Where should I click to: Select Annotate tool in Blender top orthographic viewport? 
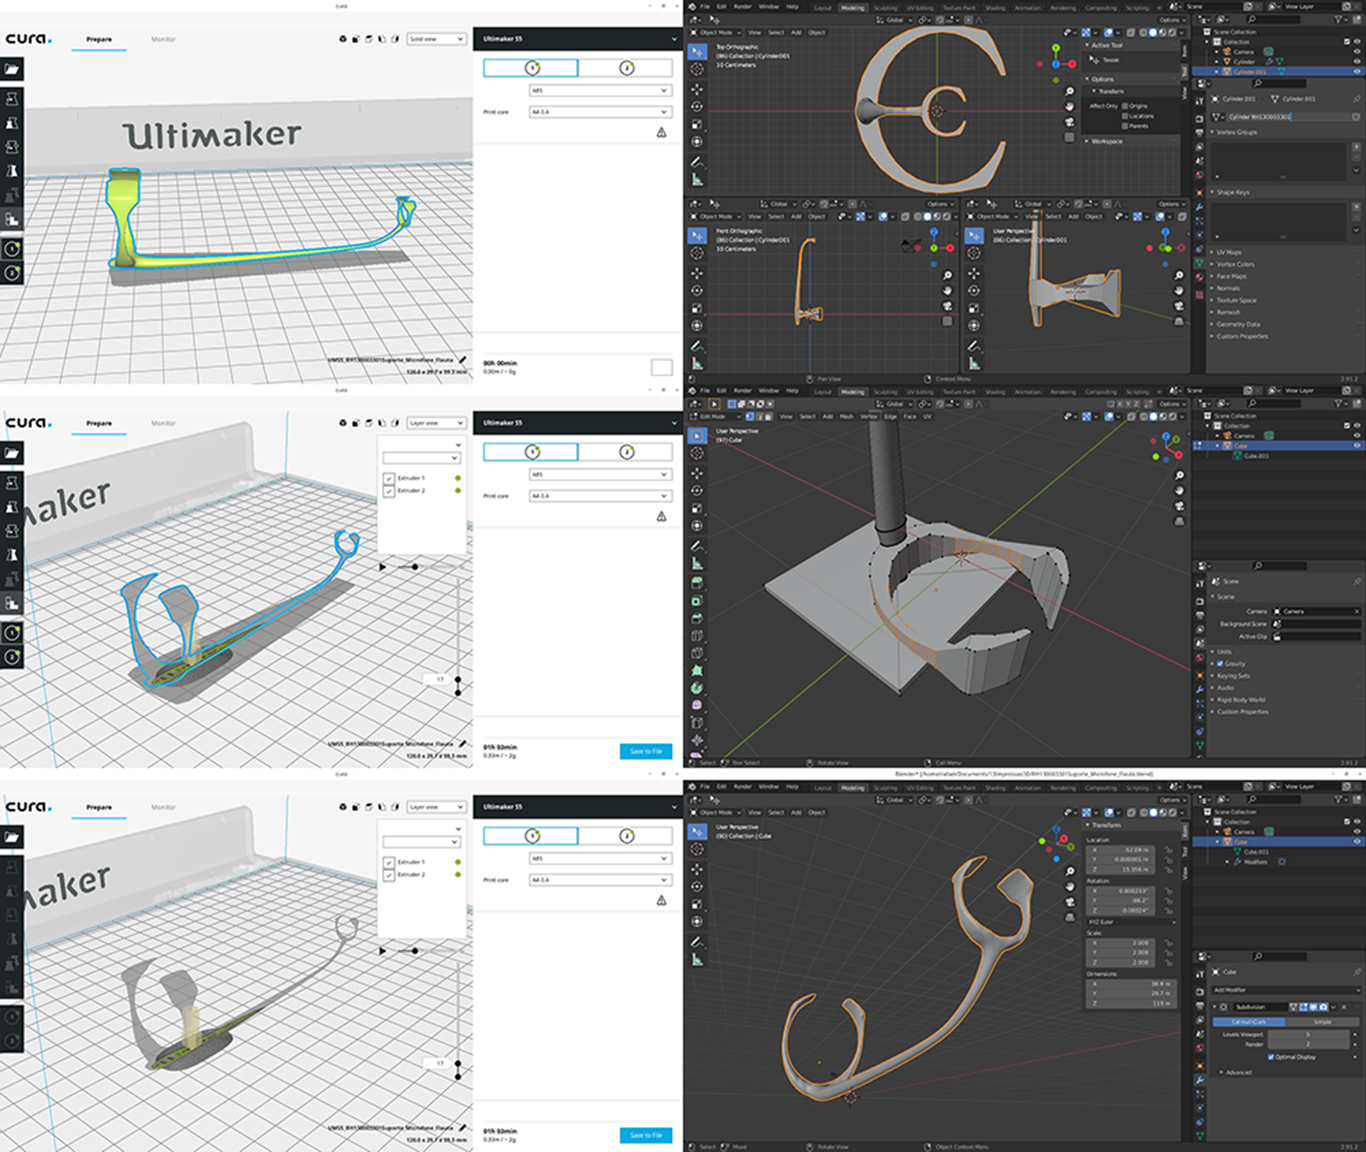point(697,161)
